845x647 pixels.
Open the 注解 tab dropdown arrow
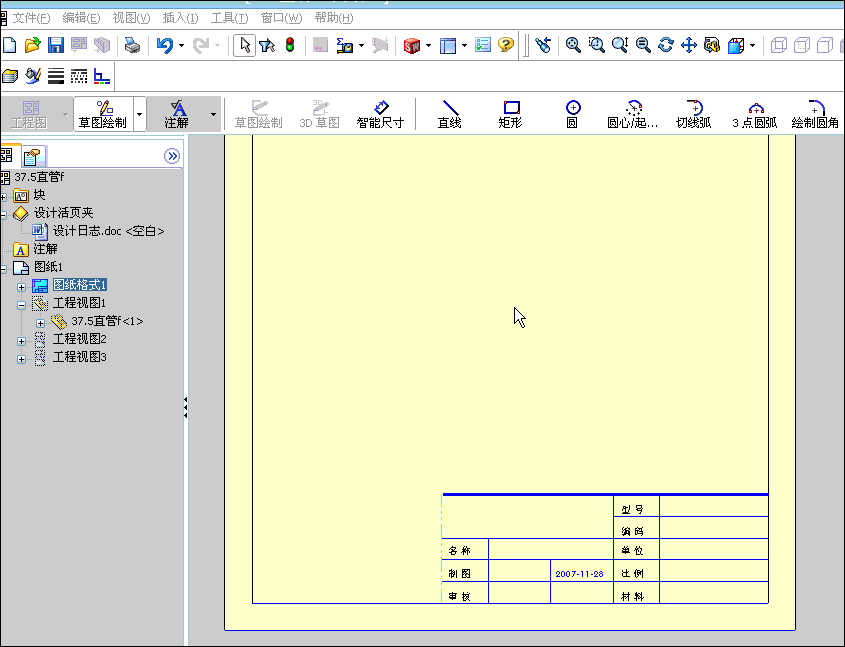(213, 114)
